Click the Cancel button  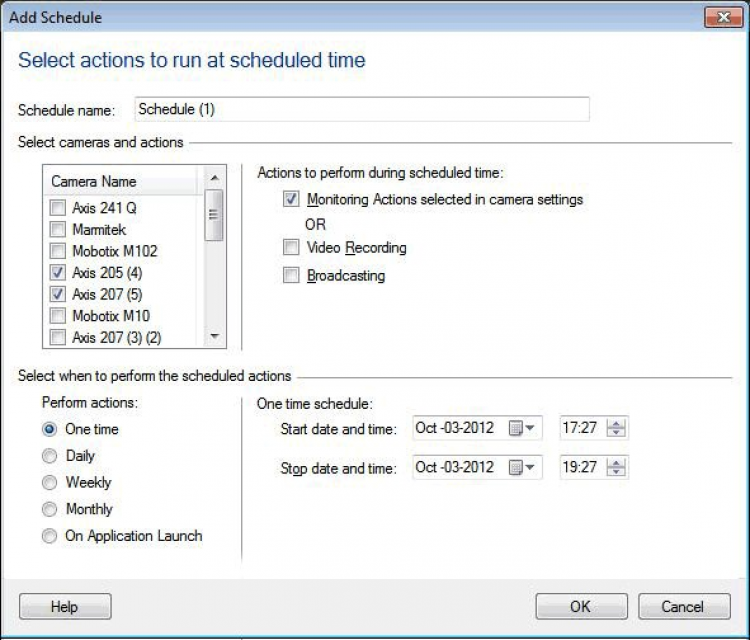click(683, 606)
